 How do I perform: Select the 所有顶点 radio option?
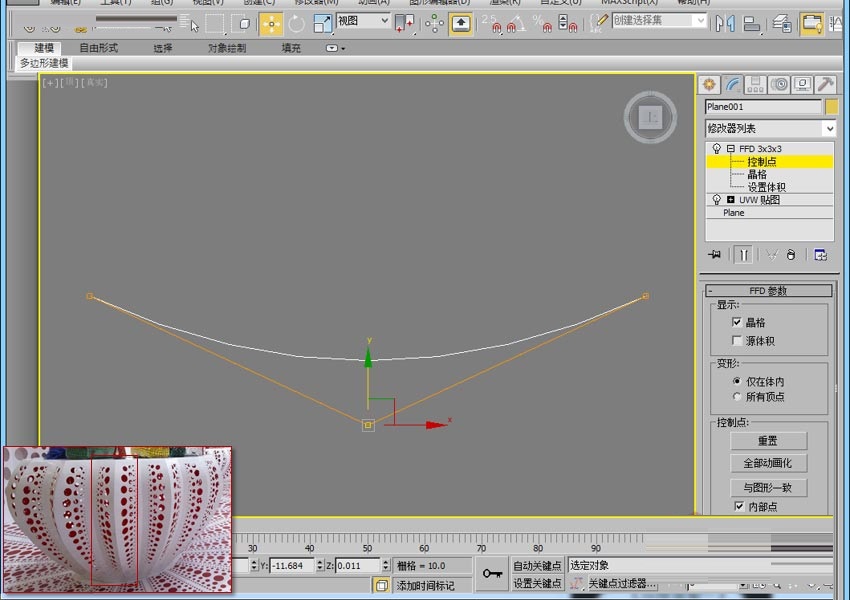[736, 397]
